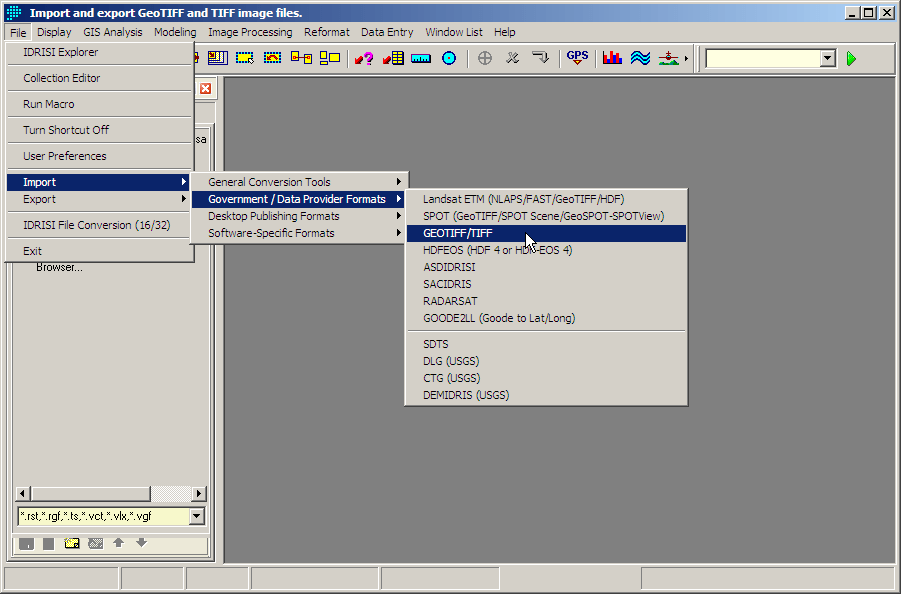The width and height of the screenshot is (901, 594).
Task: Open the Display menu
Action: tap(54, 32)
